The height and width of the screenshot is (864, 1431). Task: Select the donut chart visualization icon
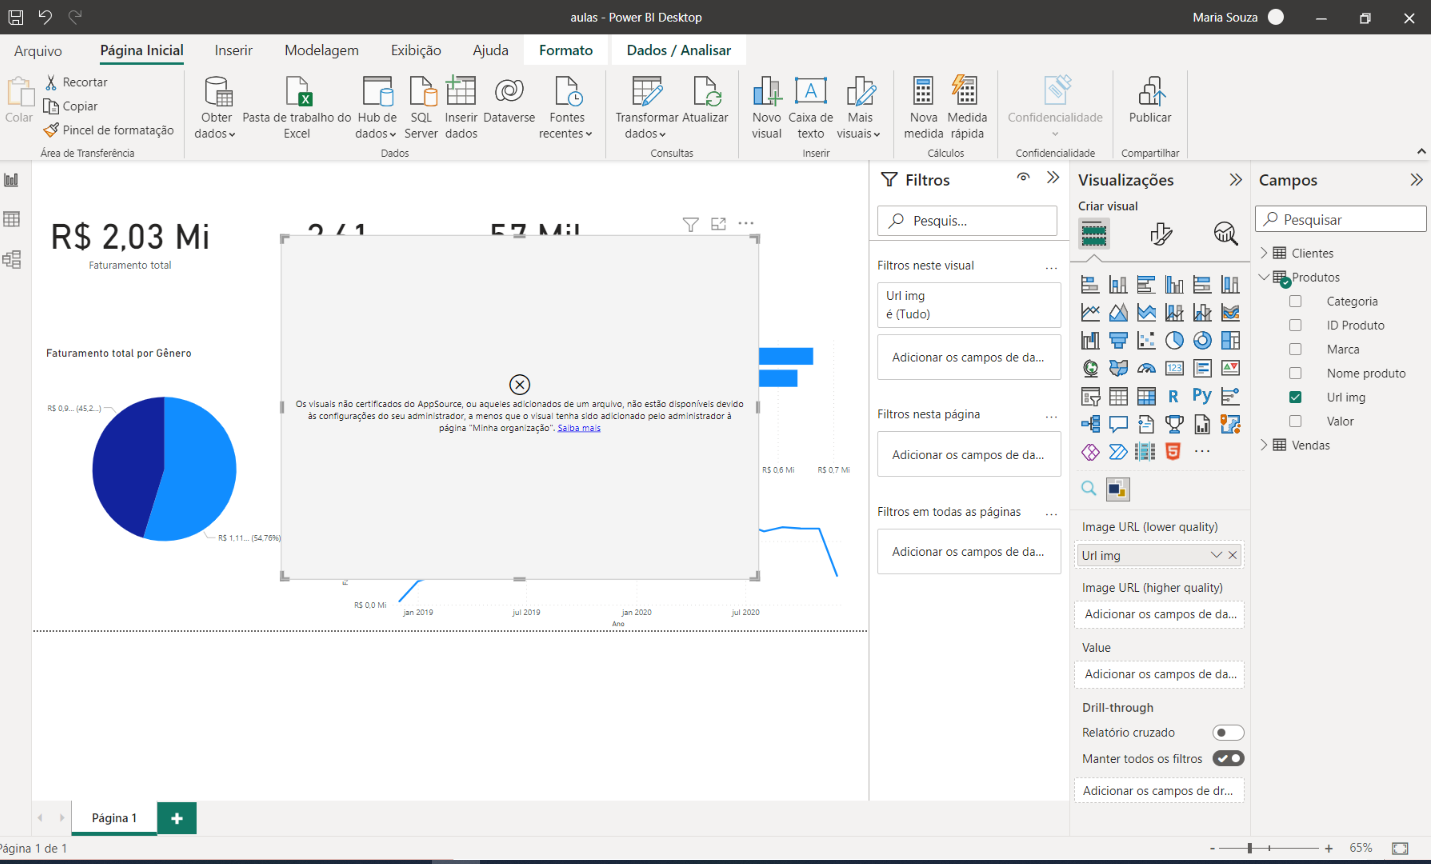tap(1202, 341)
